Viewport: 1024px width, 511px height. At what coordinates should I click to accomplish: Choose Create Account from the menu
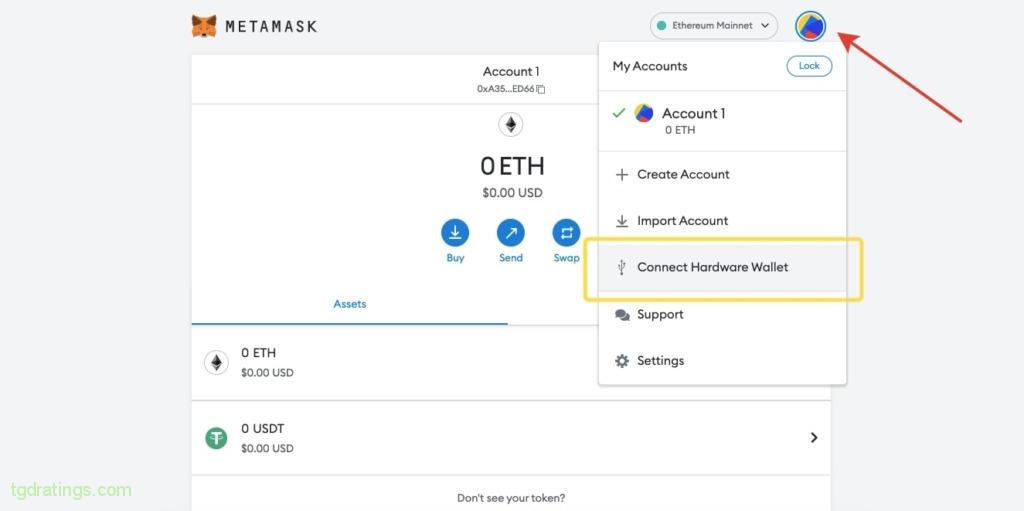pyautogui.click(x=722, y=174)
